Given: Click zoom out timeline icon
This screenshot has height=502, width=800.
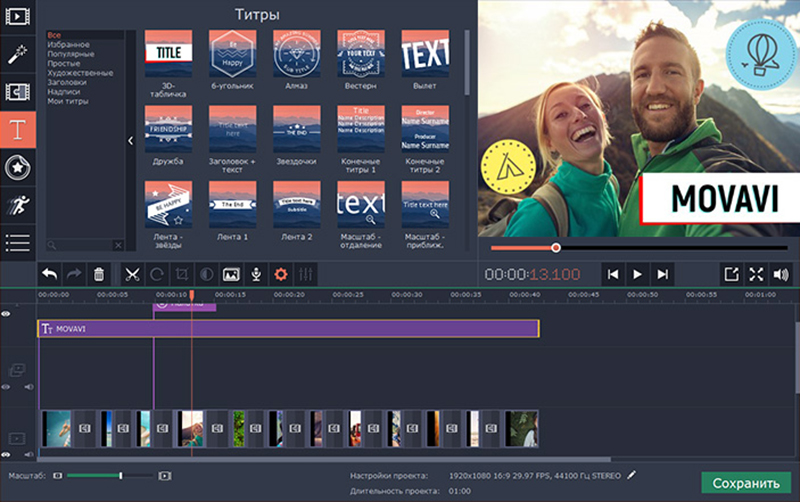Looking at the screenshot, I should pos(58,475).
